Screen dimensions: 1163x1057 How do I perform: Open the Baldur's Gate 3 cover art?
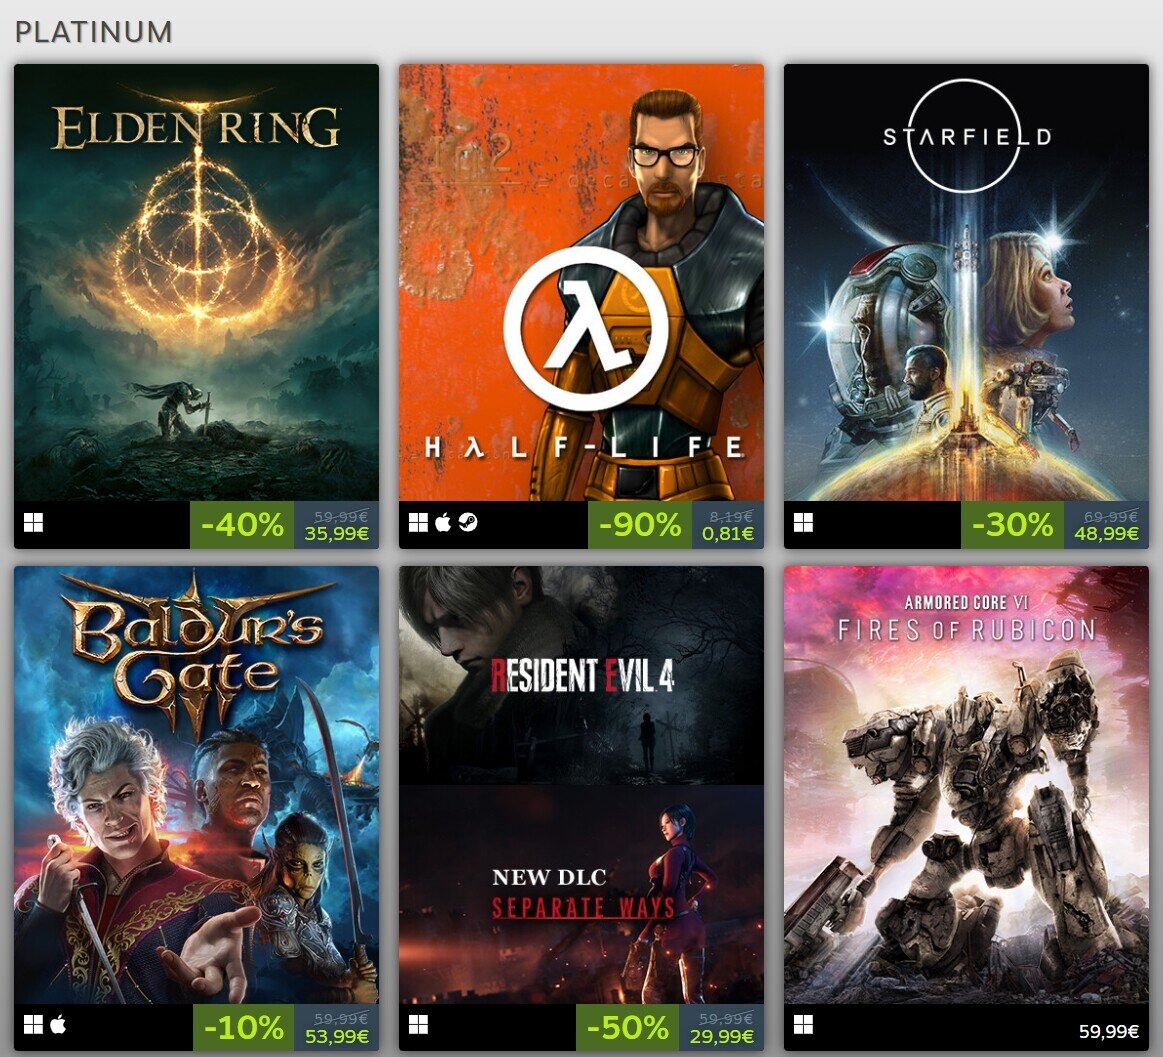(x=197, y=785)
